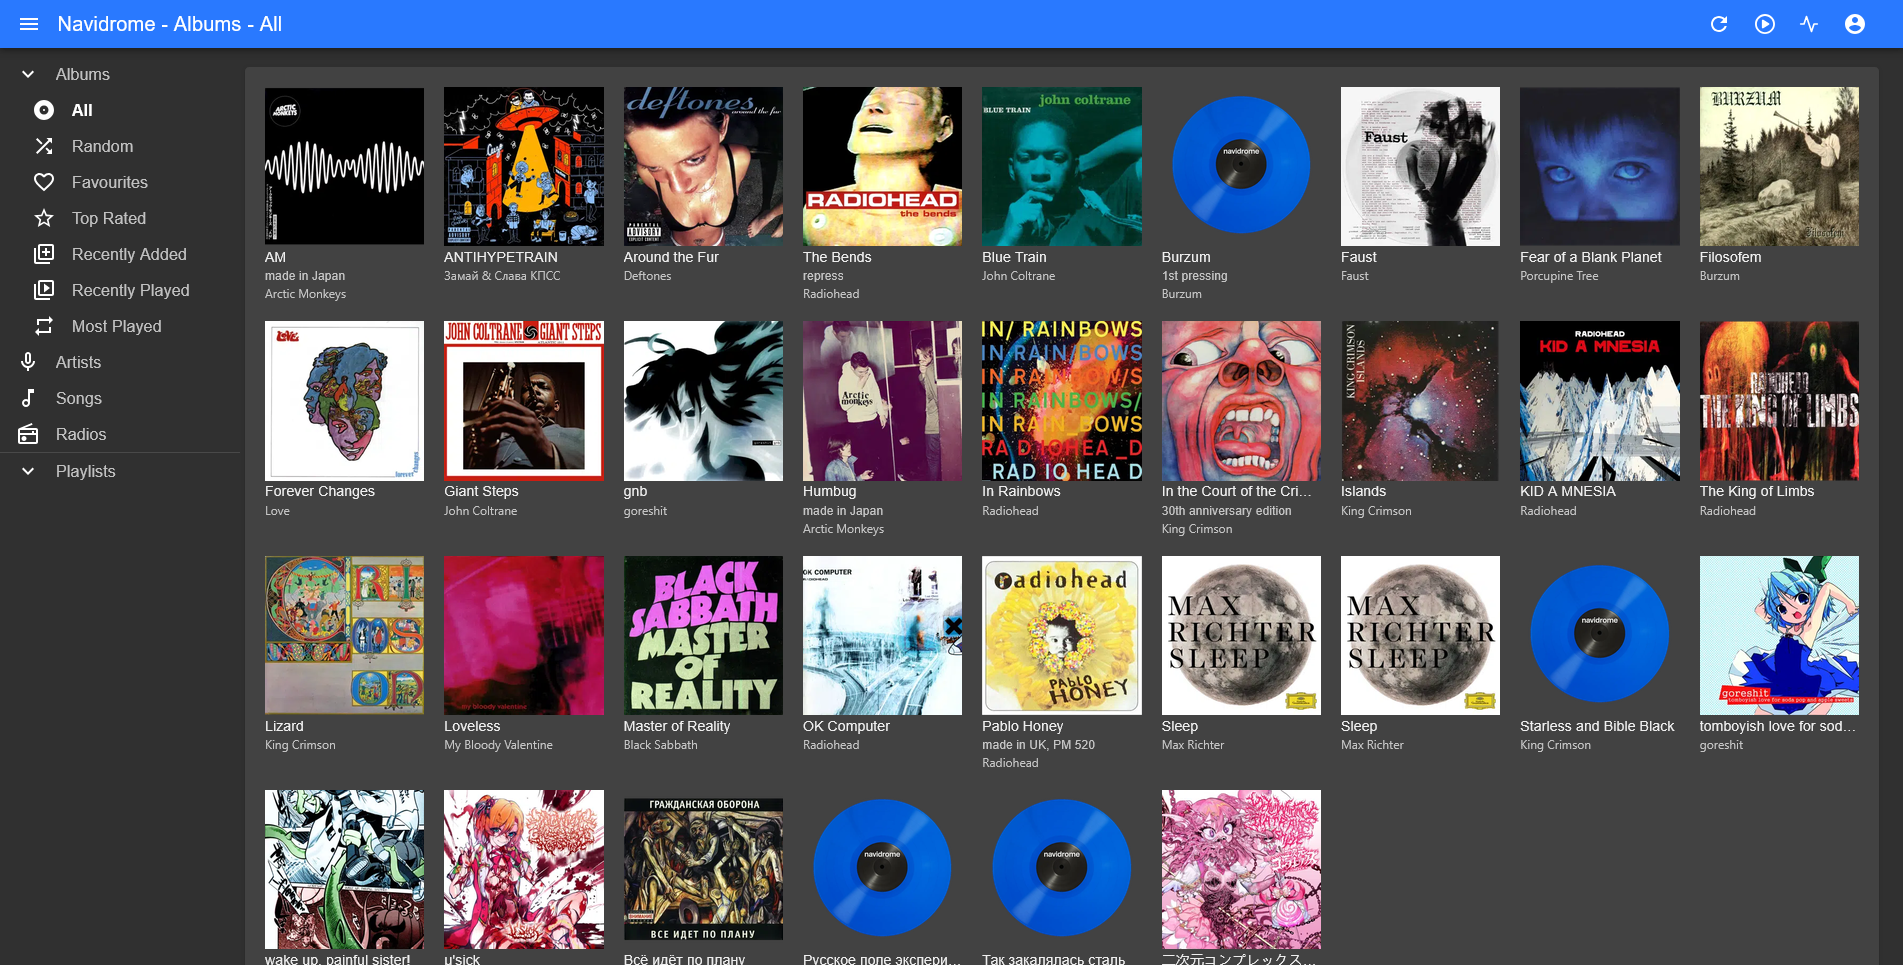The image size is (1903, 965).
Task: Click the heart icon beside Favourites
Action: click(44, 182)
